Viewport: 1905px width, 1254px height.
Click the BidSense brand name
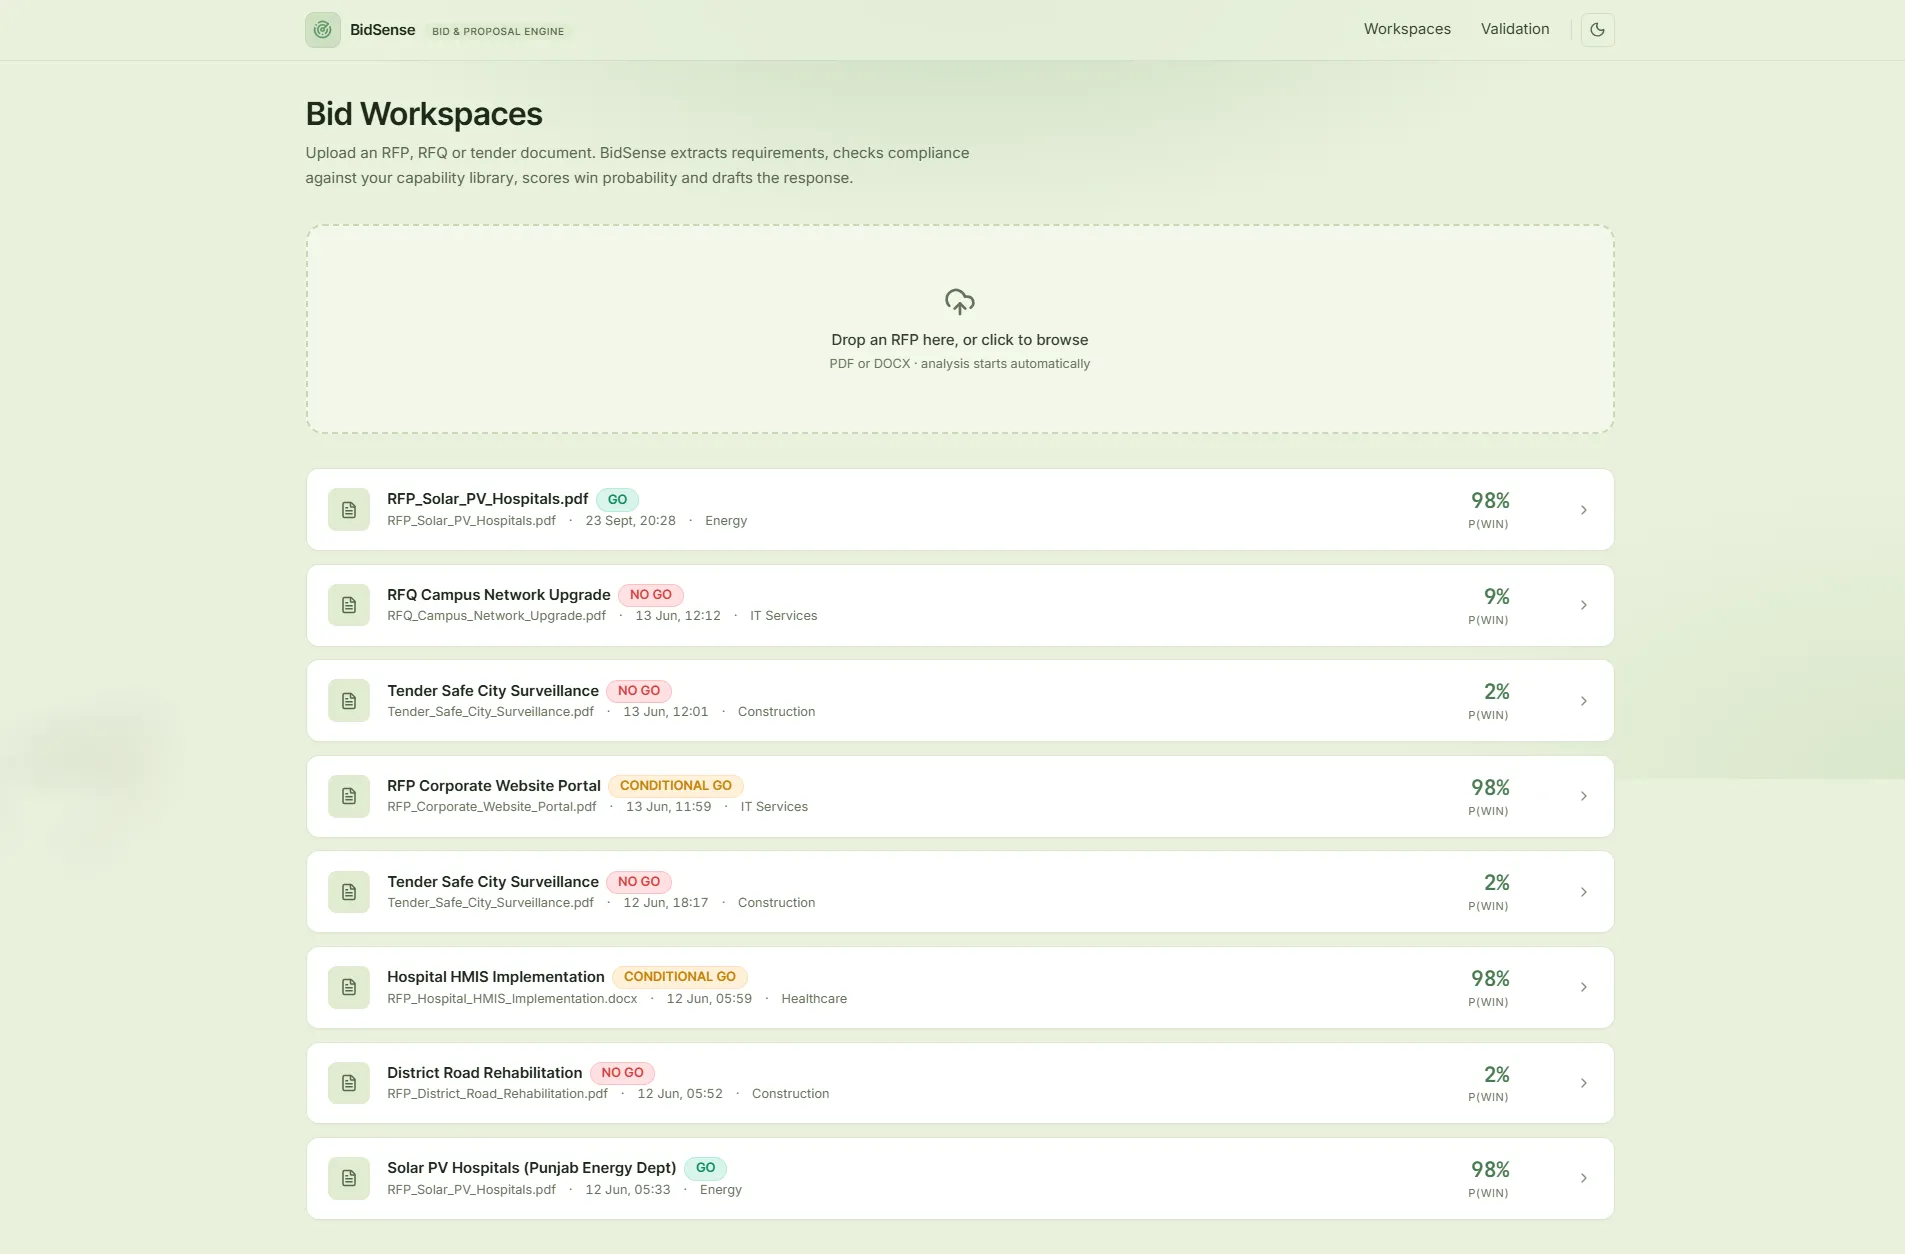[x=382, y=30]
